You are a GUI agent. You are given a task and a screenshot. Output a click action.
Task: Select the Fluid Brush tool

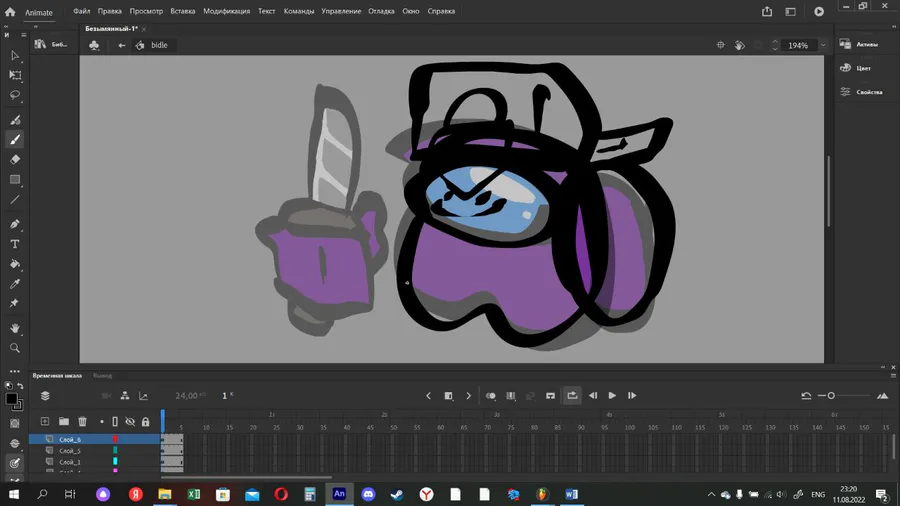(x=15, y=120)
